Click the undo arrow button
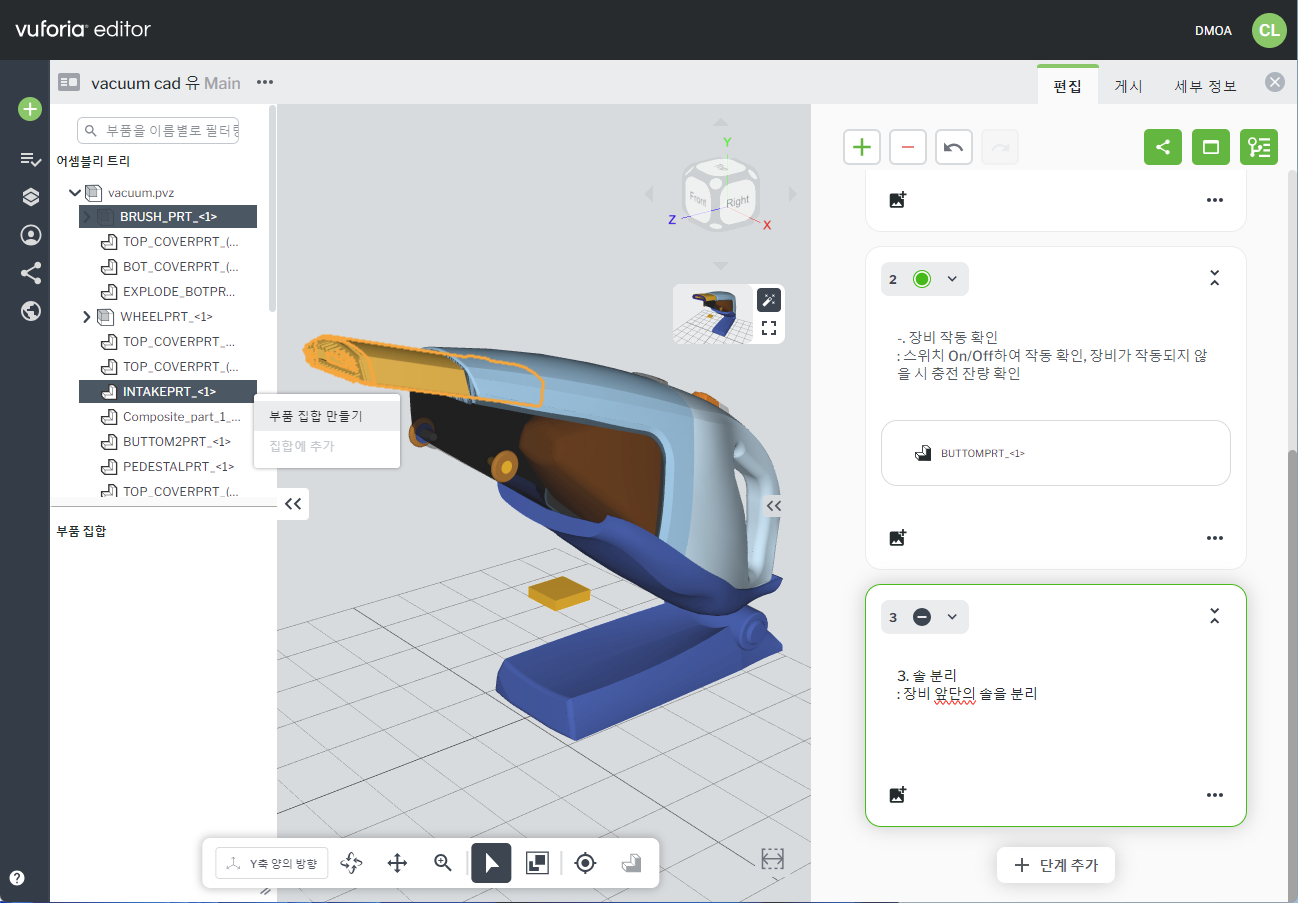Image resolution: width=1298 pixels, height=903 pixels. [953, 147]
